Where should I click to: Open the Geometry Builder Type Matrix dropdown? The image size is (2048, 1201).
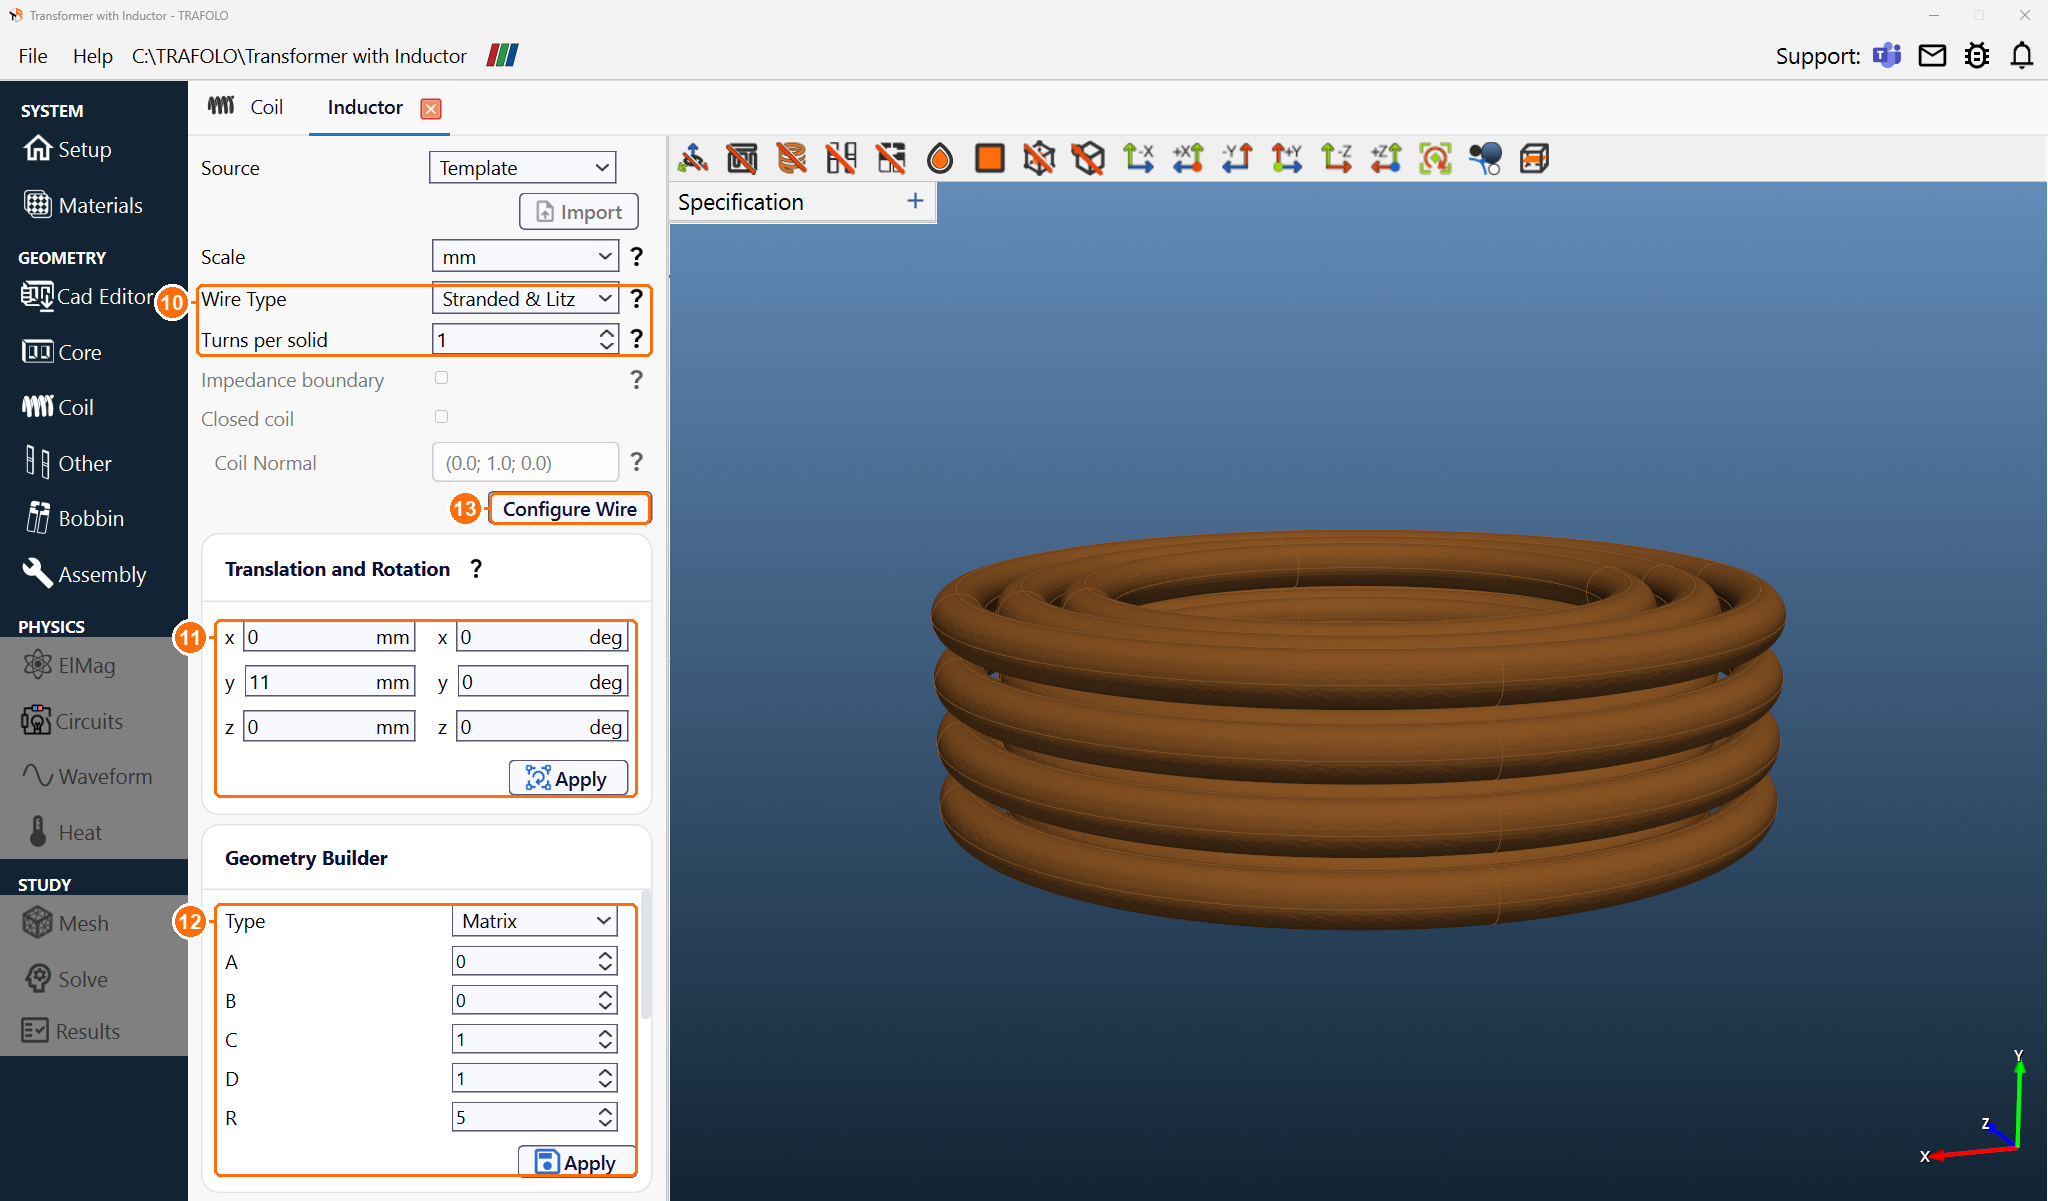point(535,921)
